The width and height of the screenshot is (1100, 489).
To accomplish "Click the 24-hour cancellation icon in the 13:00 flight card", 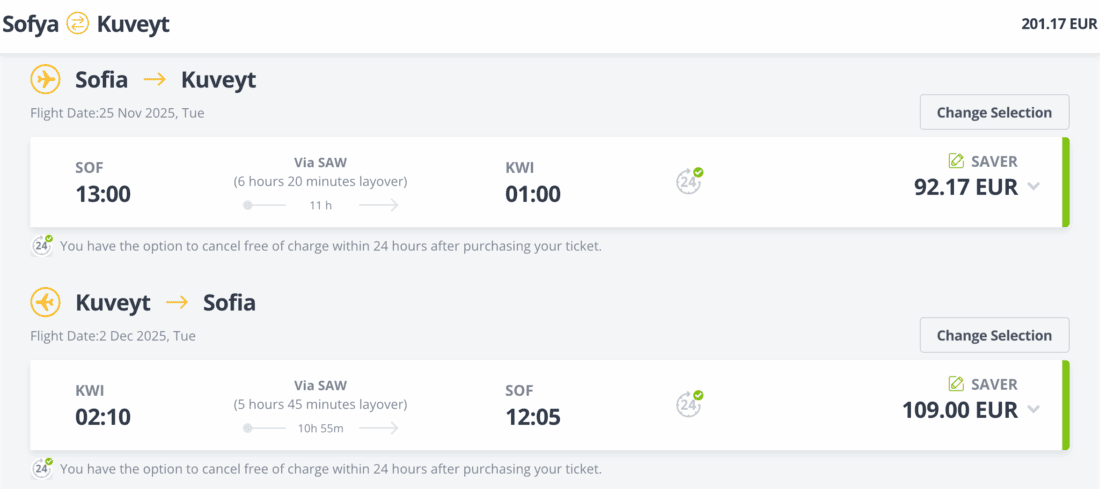I will [x=689, y=181].
